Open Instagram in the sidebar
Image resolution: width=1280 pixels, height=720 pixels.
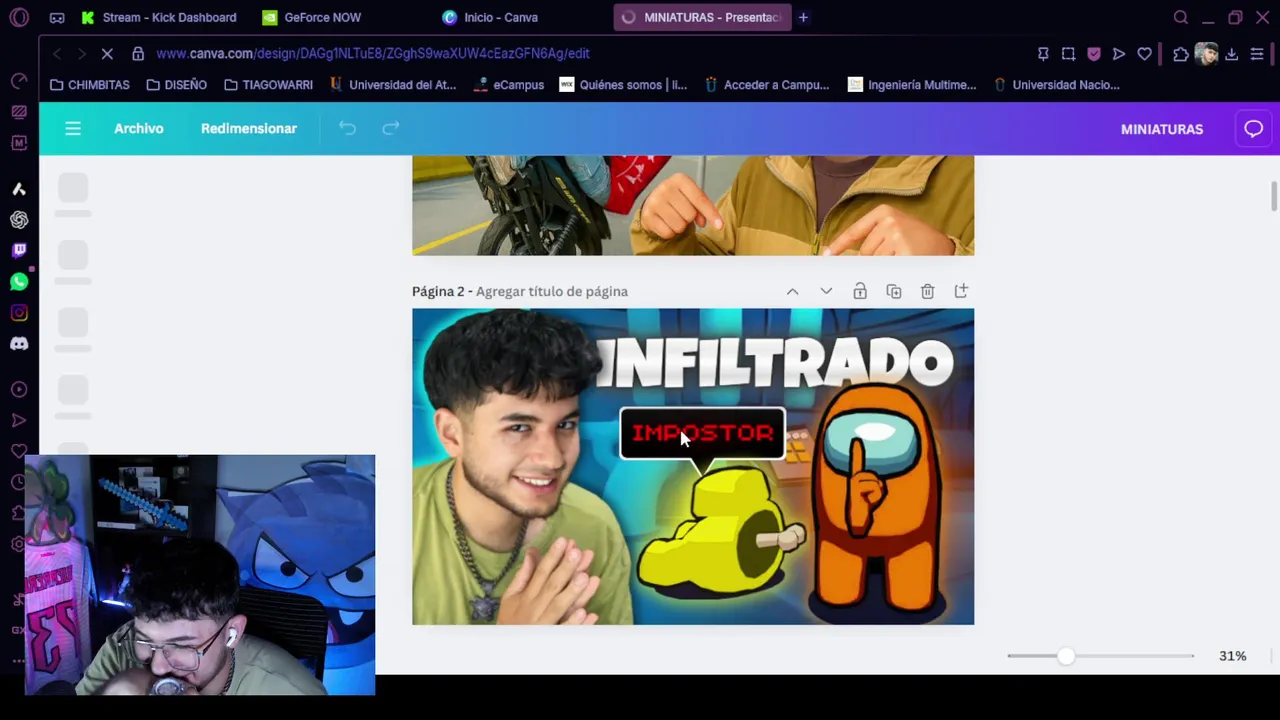(19, 313)
